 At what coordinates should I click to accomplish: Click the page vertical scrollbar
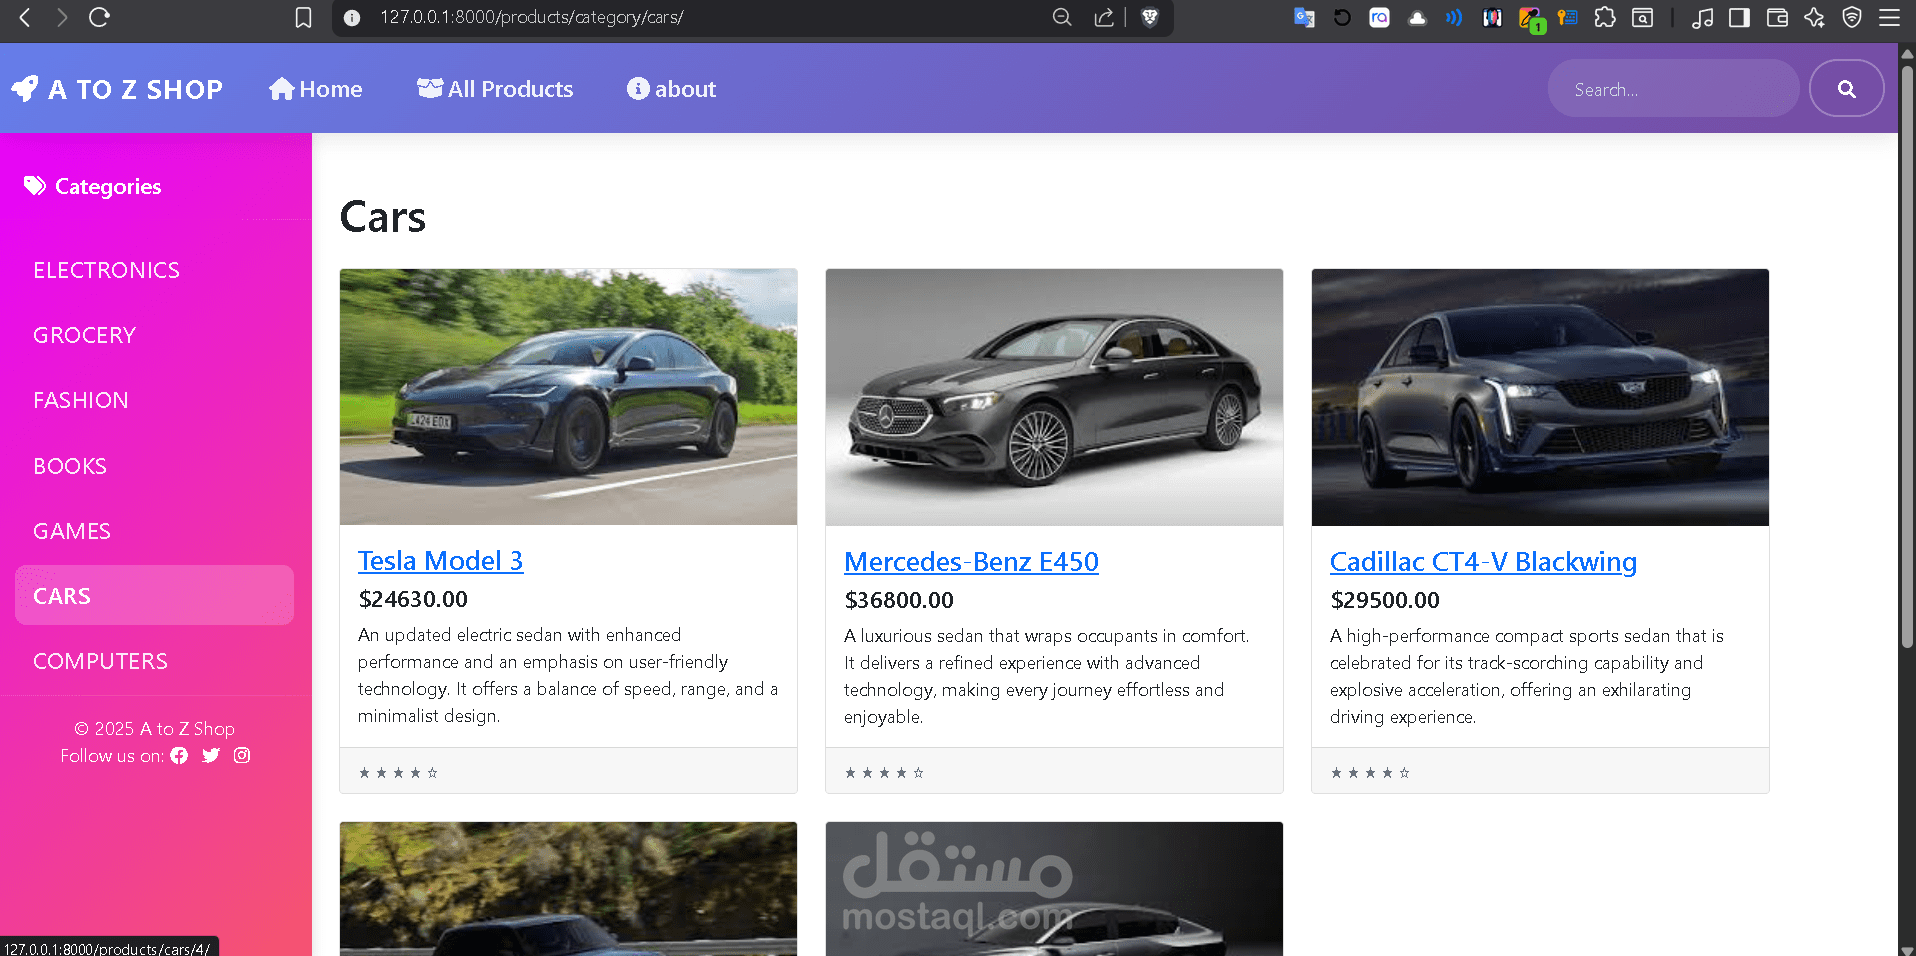click(1907, 357)
